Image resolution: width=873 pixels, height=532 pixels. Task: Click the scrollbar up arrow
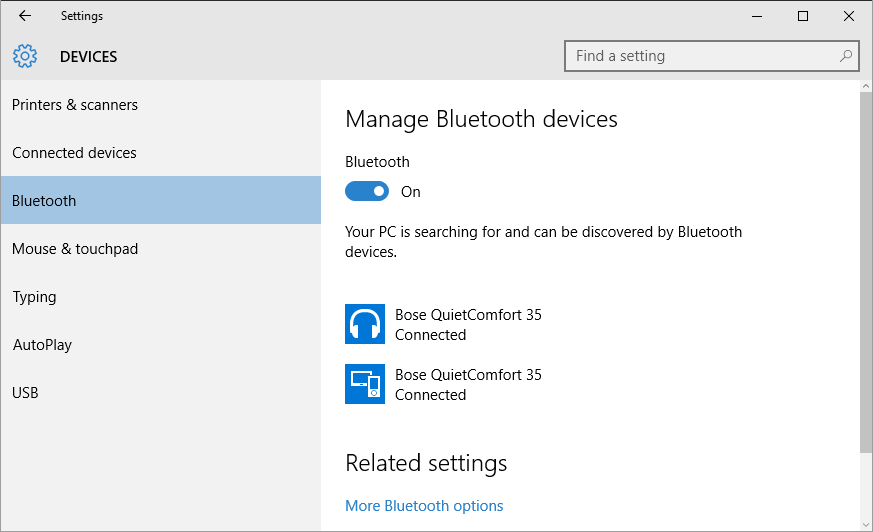pyautogui.click(x=866, y=86)
